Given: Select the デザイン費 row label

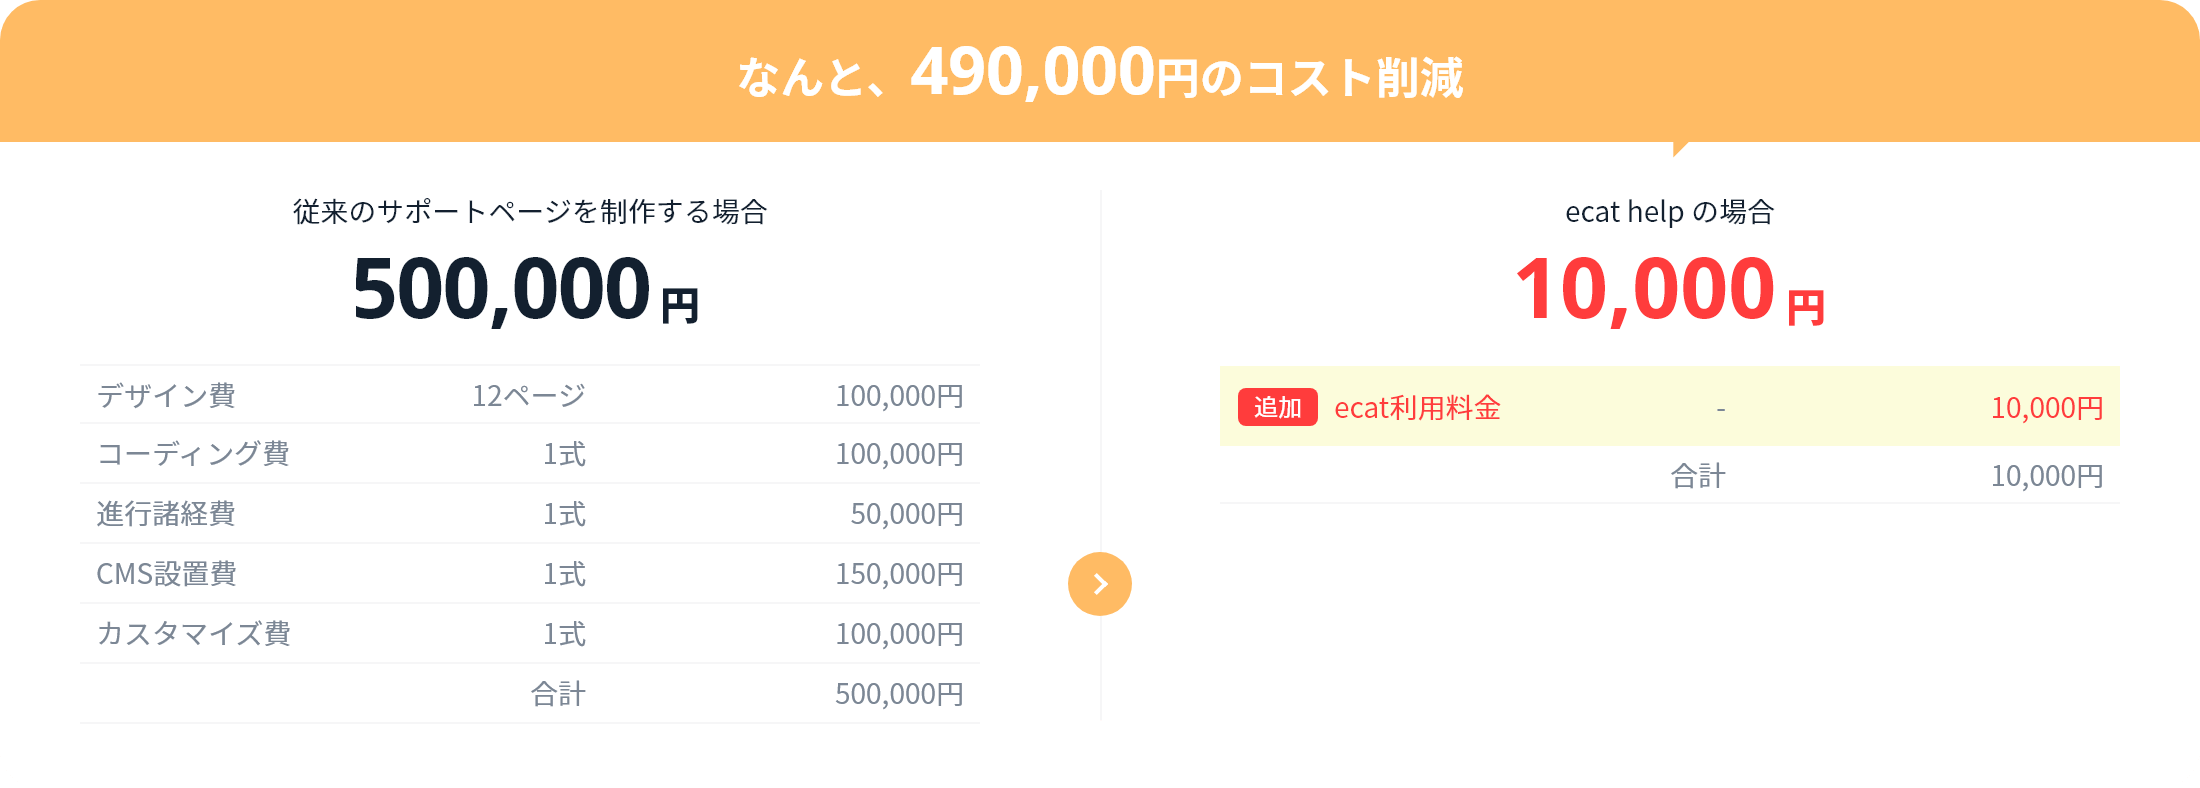Looking at the screenshot, I should (x=166, y=396).
